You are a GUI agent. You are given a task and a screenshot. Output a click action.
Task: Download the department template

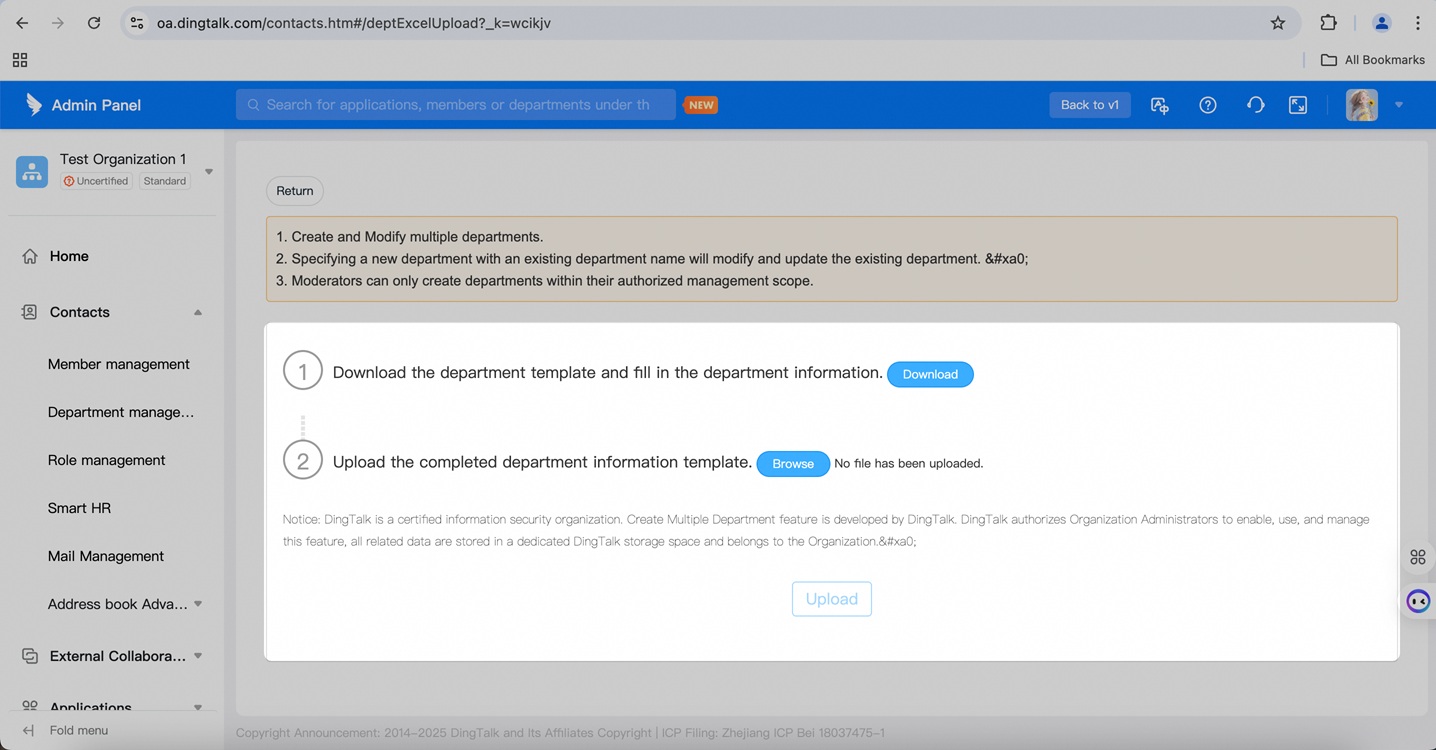pyautogui.click(x=930, y=374)
